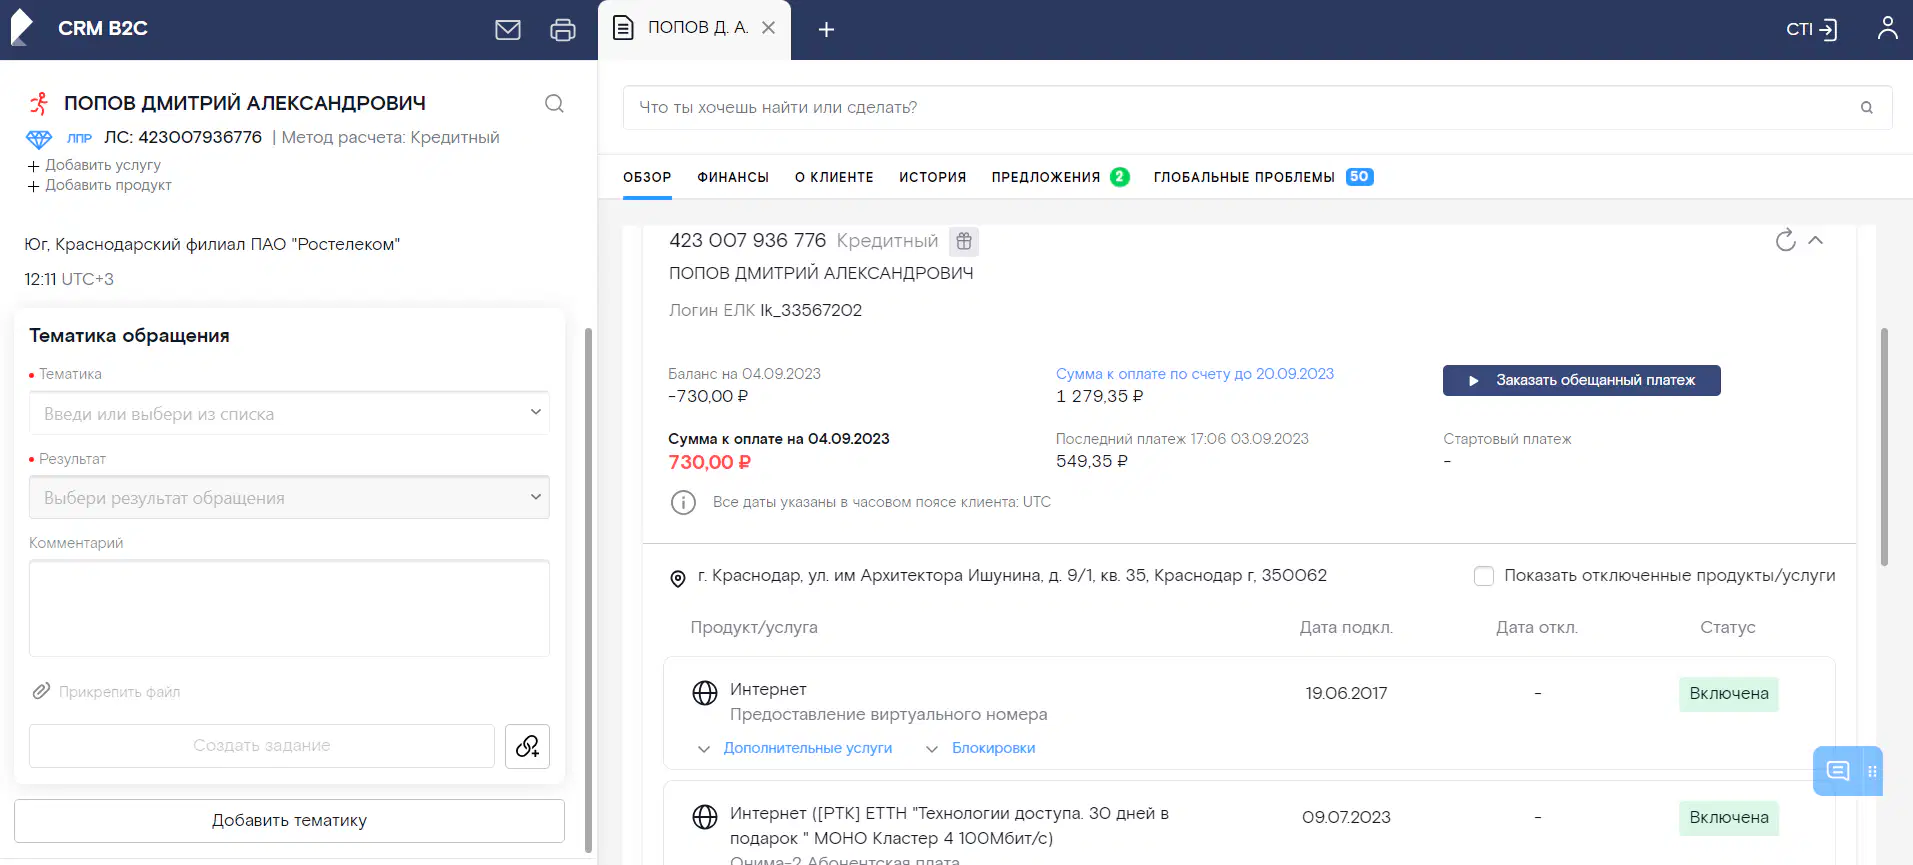Click the link task icon button
The width and height of the screenshot is (1913, 865).
point(527,746)
